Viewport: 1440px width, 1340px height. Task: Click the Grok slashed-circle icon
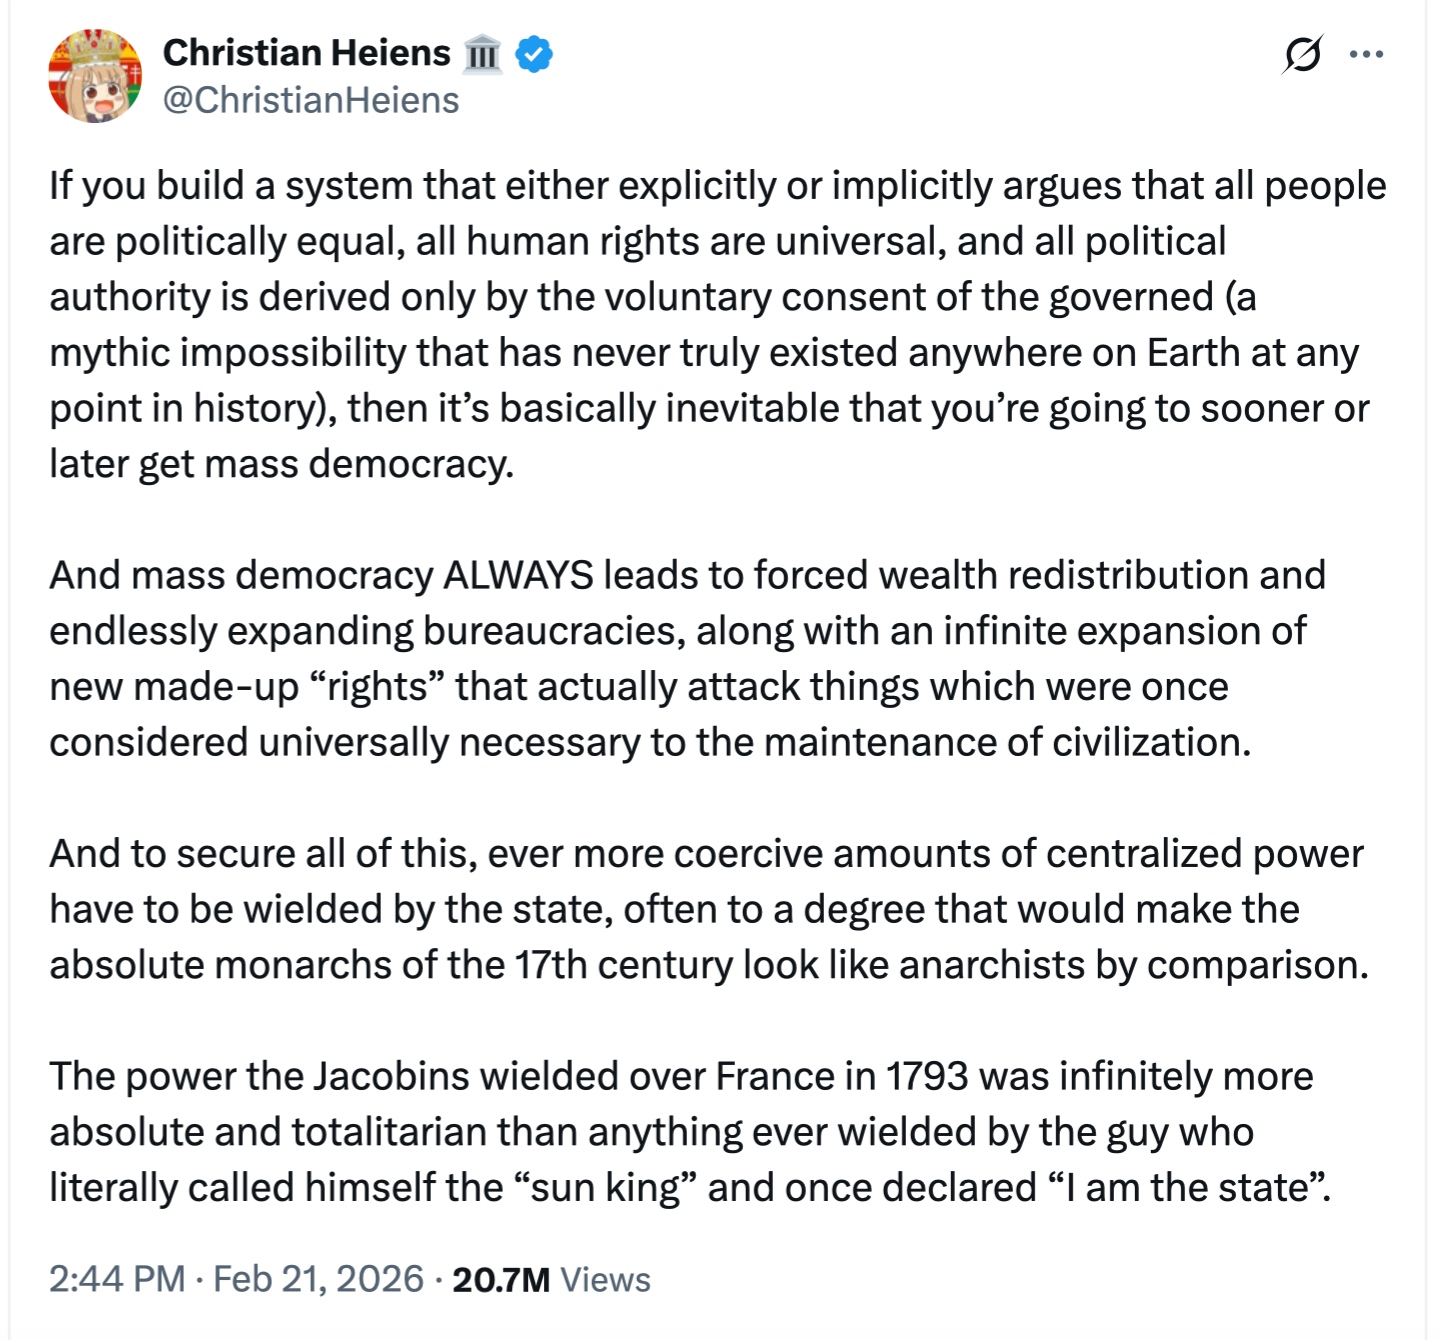click(x=1302, y=54)
